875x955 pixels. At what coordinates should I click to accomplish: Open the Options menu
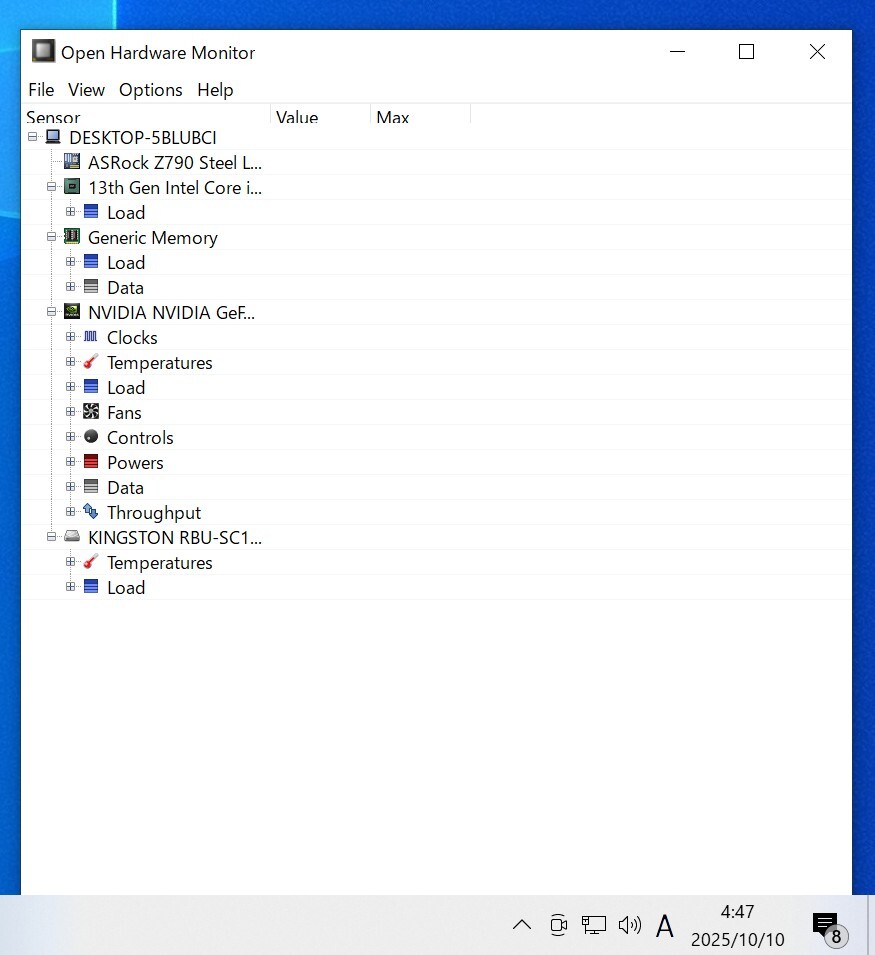pos(150,90)
